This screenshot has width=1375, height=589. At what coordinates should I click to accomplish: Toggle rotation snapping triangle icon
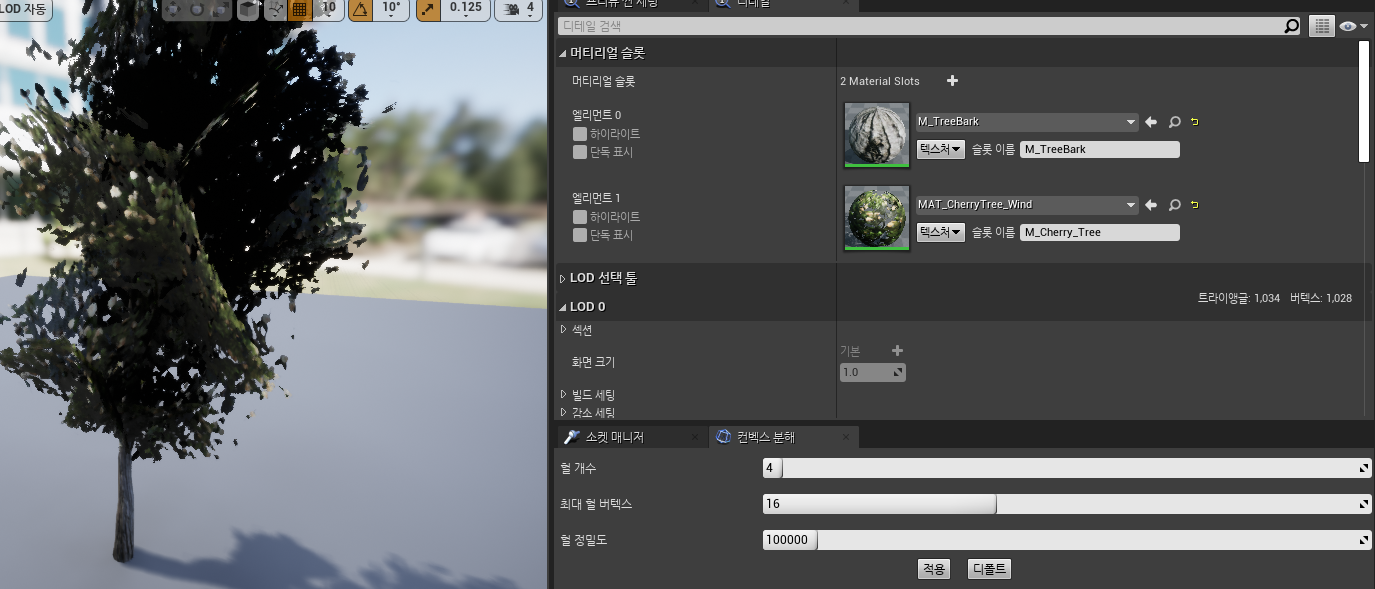coord(359,9)
